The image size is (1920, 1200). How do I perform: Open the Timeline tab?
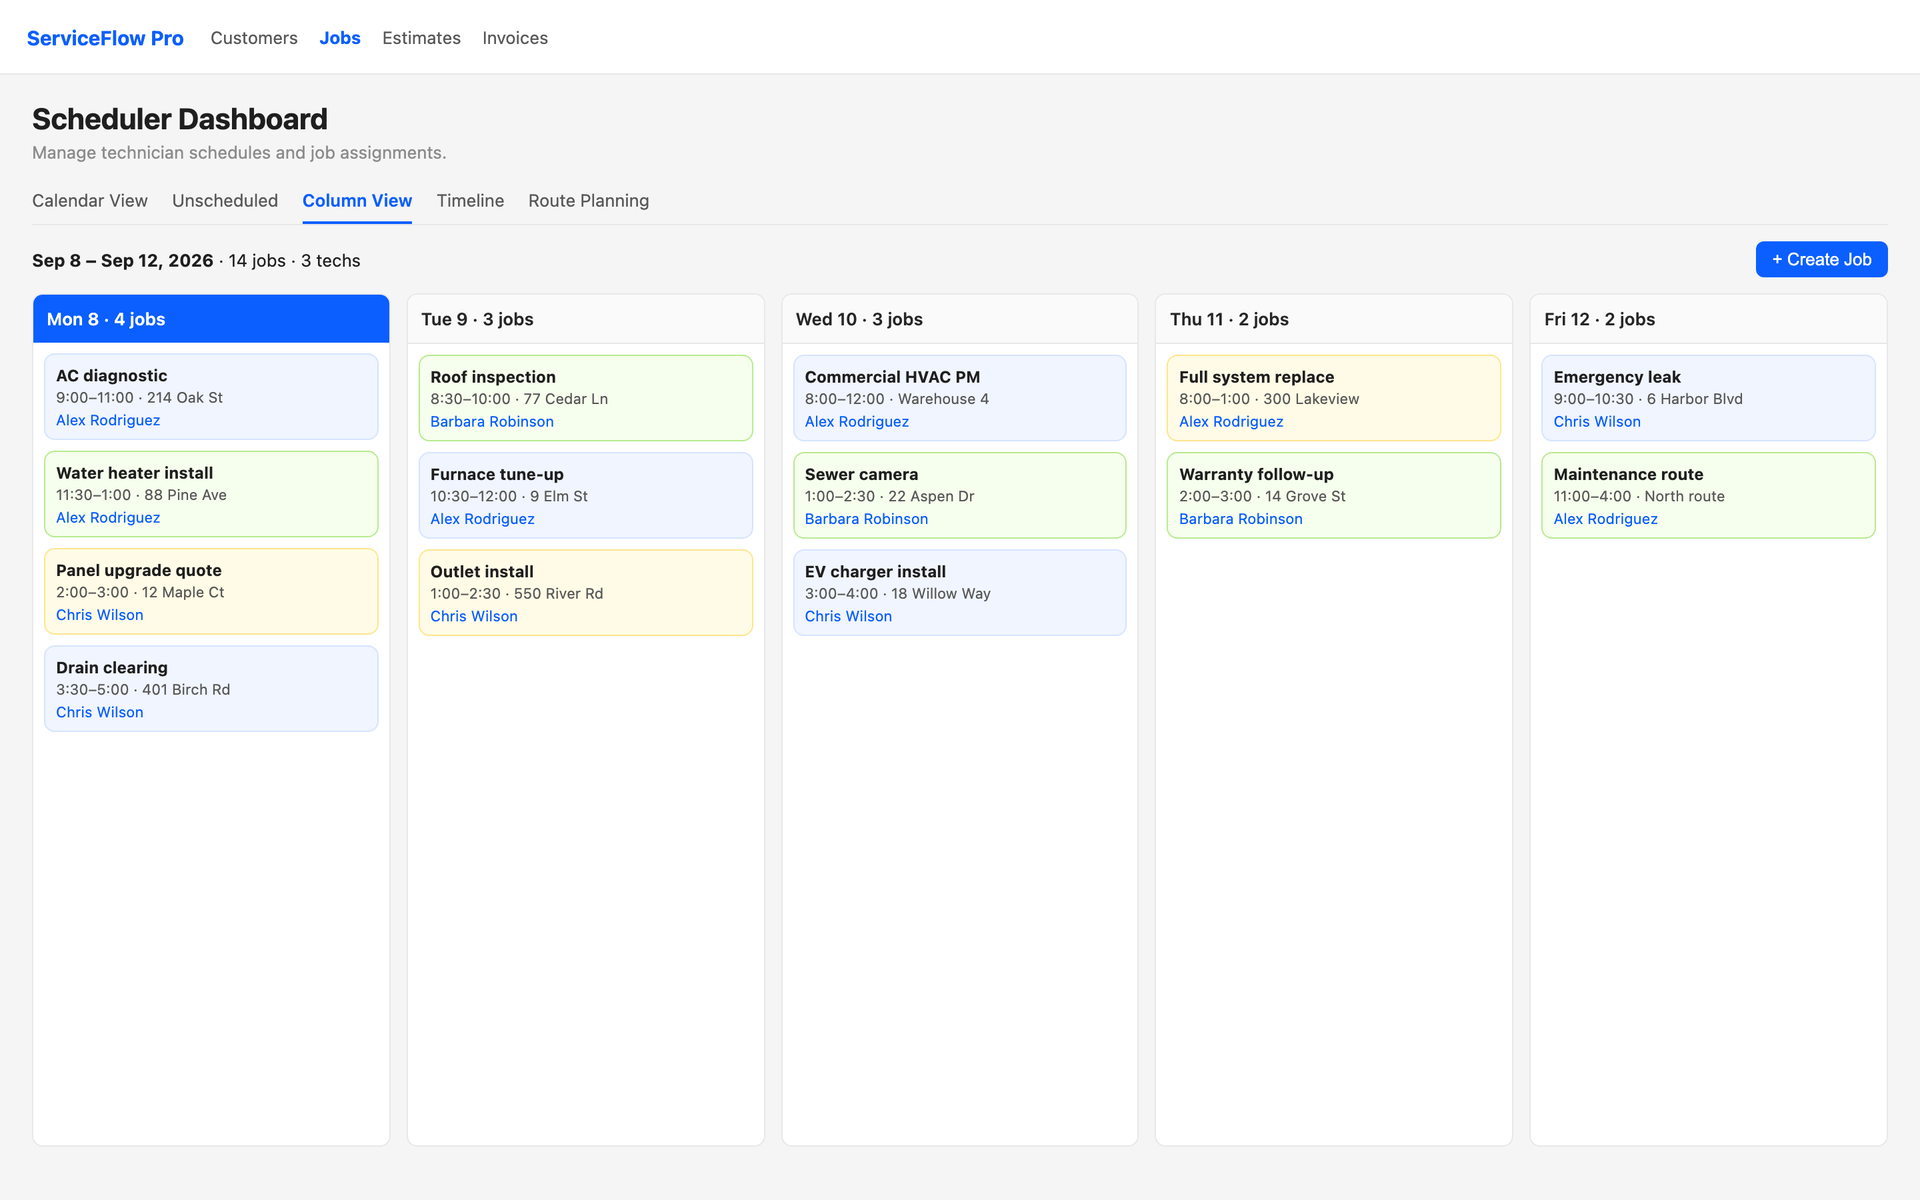pos(470,201)
